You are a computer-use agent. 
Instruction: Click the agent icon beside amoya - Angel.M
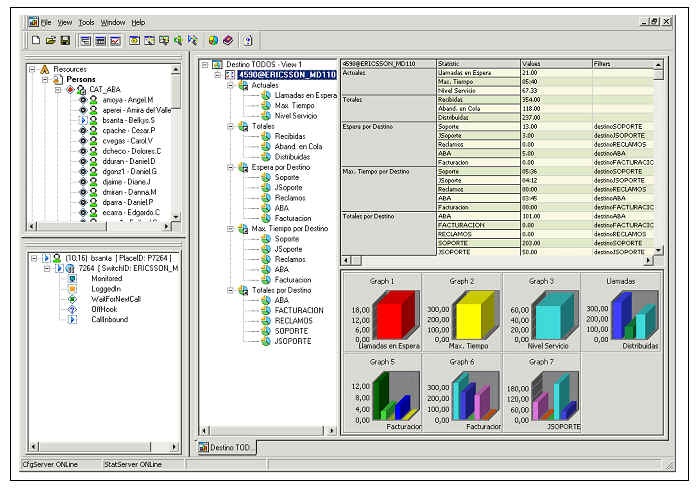(93, 100)
